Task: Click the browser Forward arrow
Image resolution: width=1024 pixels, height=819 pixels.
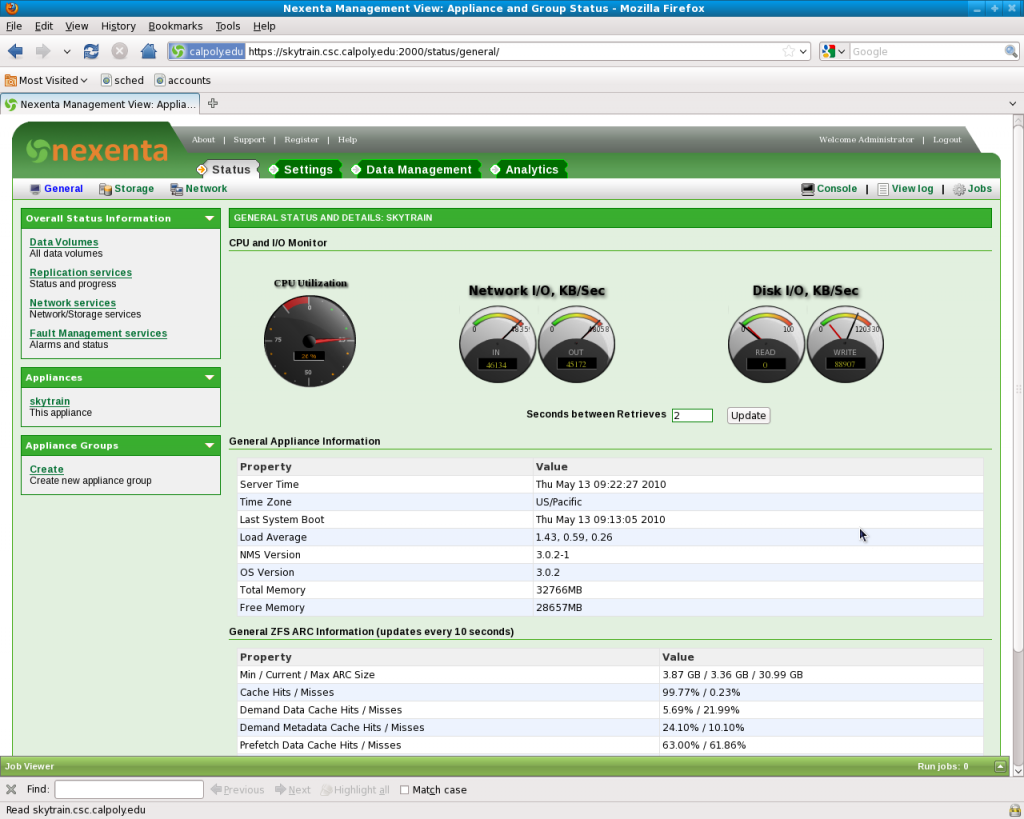Action: coord(42,52)
